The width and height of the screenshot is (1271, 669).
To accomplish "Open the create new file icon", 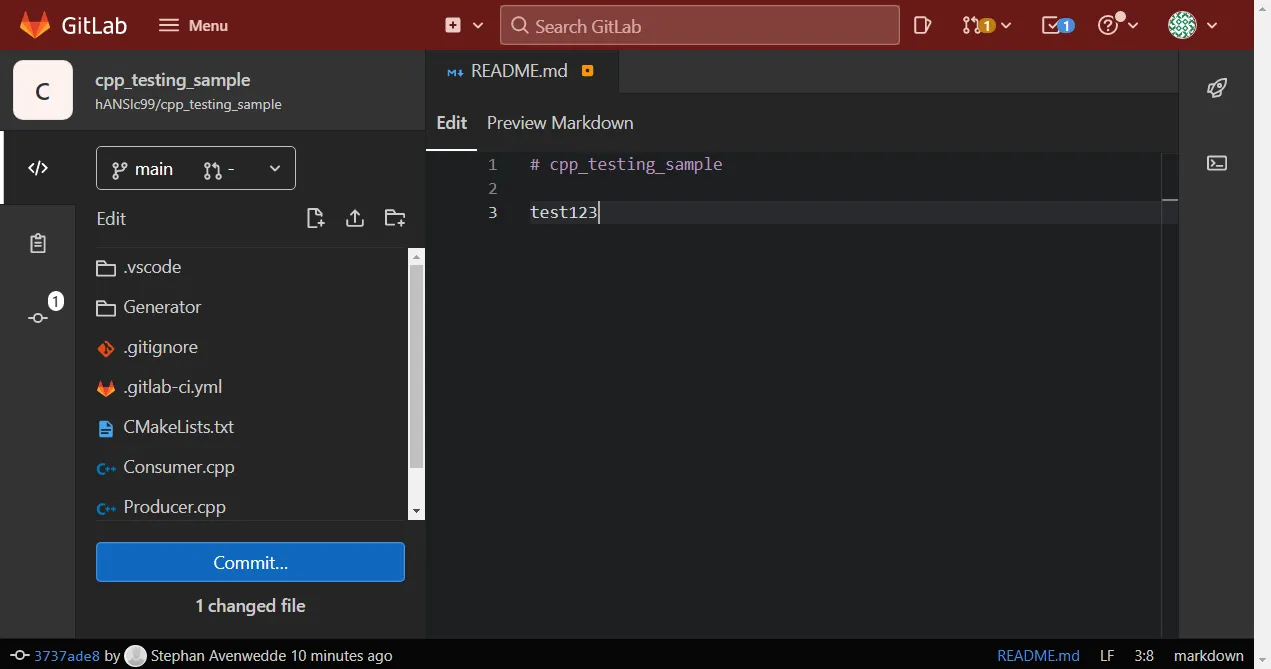I will [x=315, y=218].
